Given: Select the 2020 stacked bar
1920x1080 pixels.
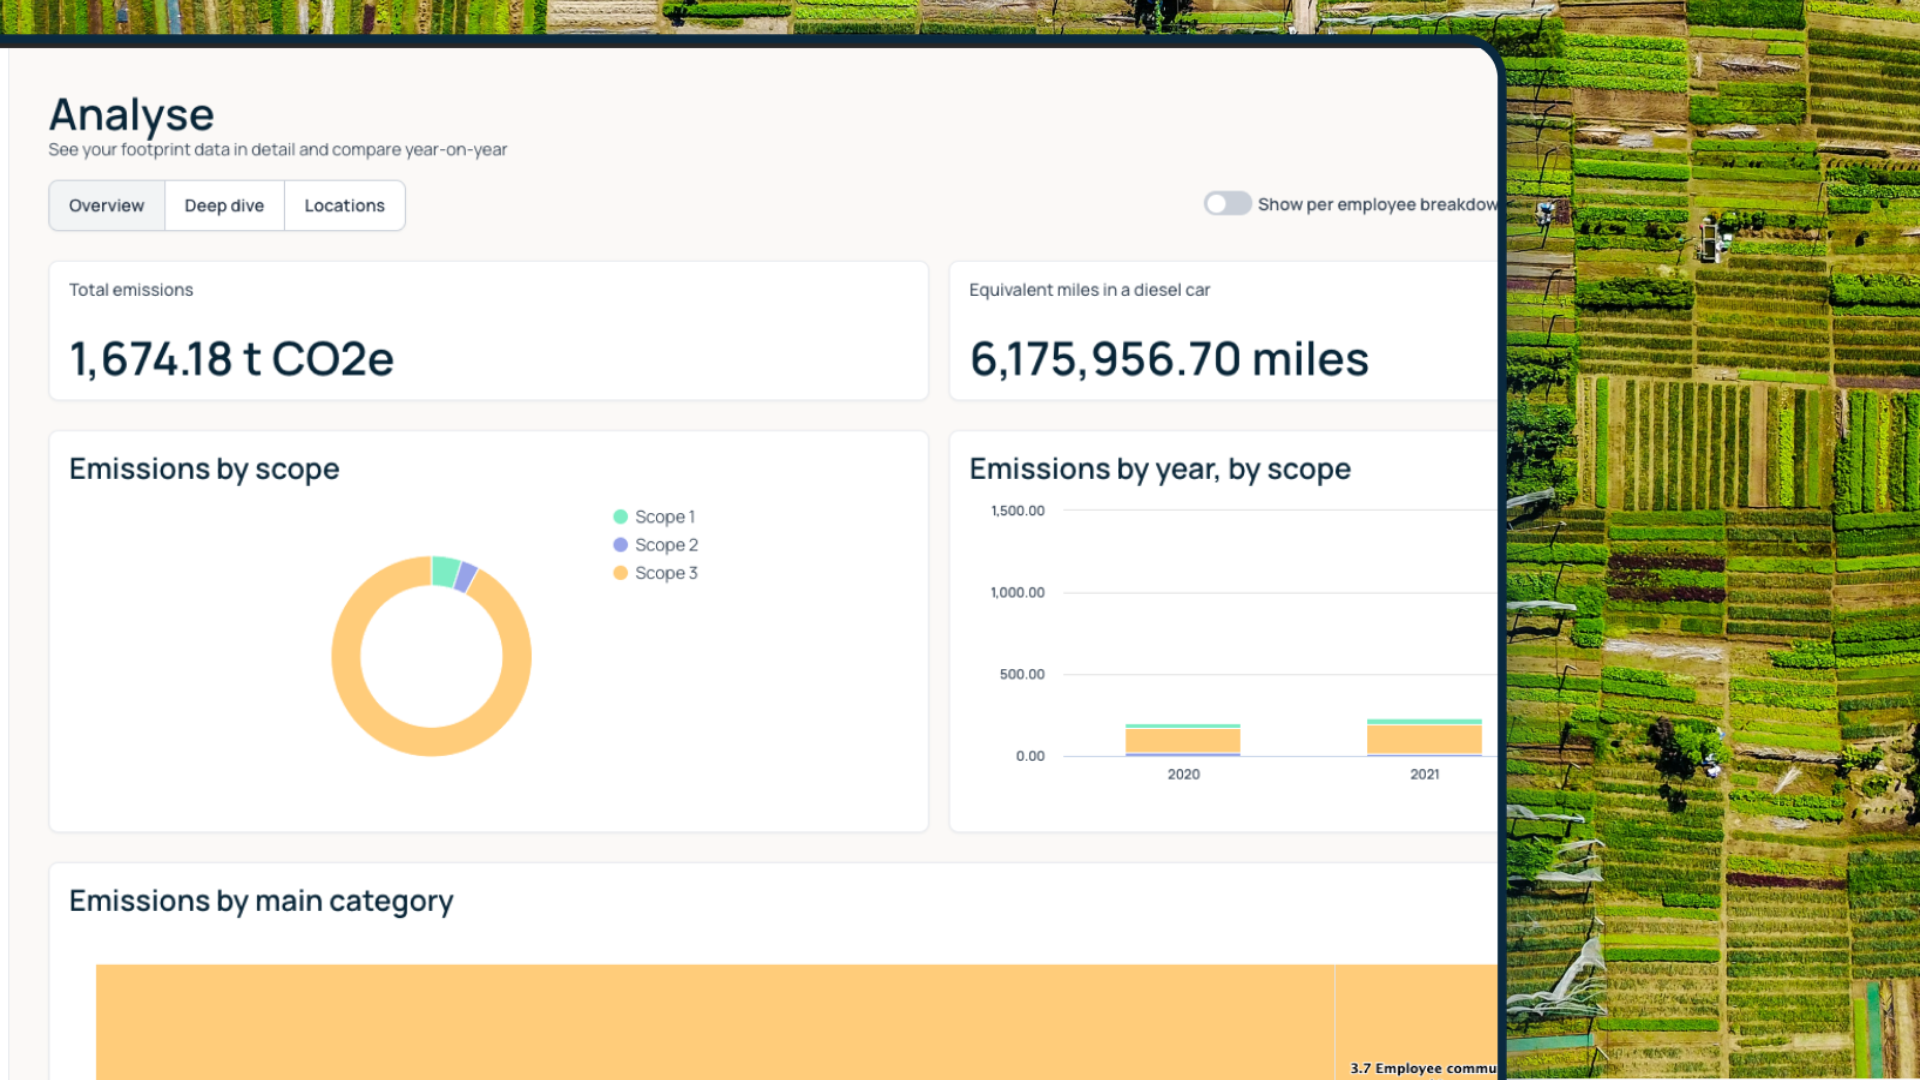Looking at the screenshot, I should tap(1182, 741).
